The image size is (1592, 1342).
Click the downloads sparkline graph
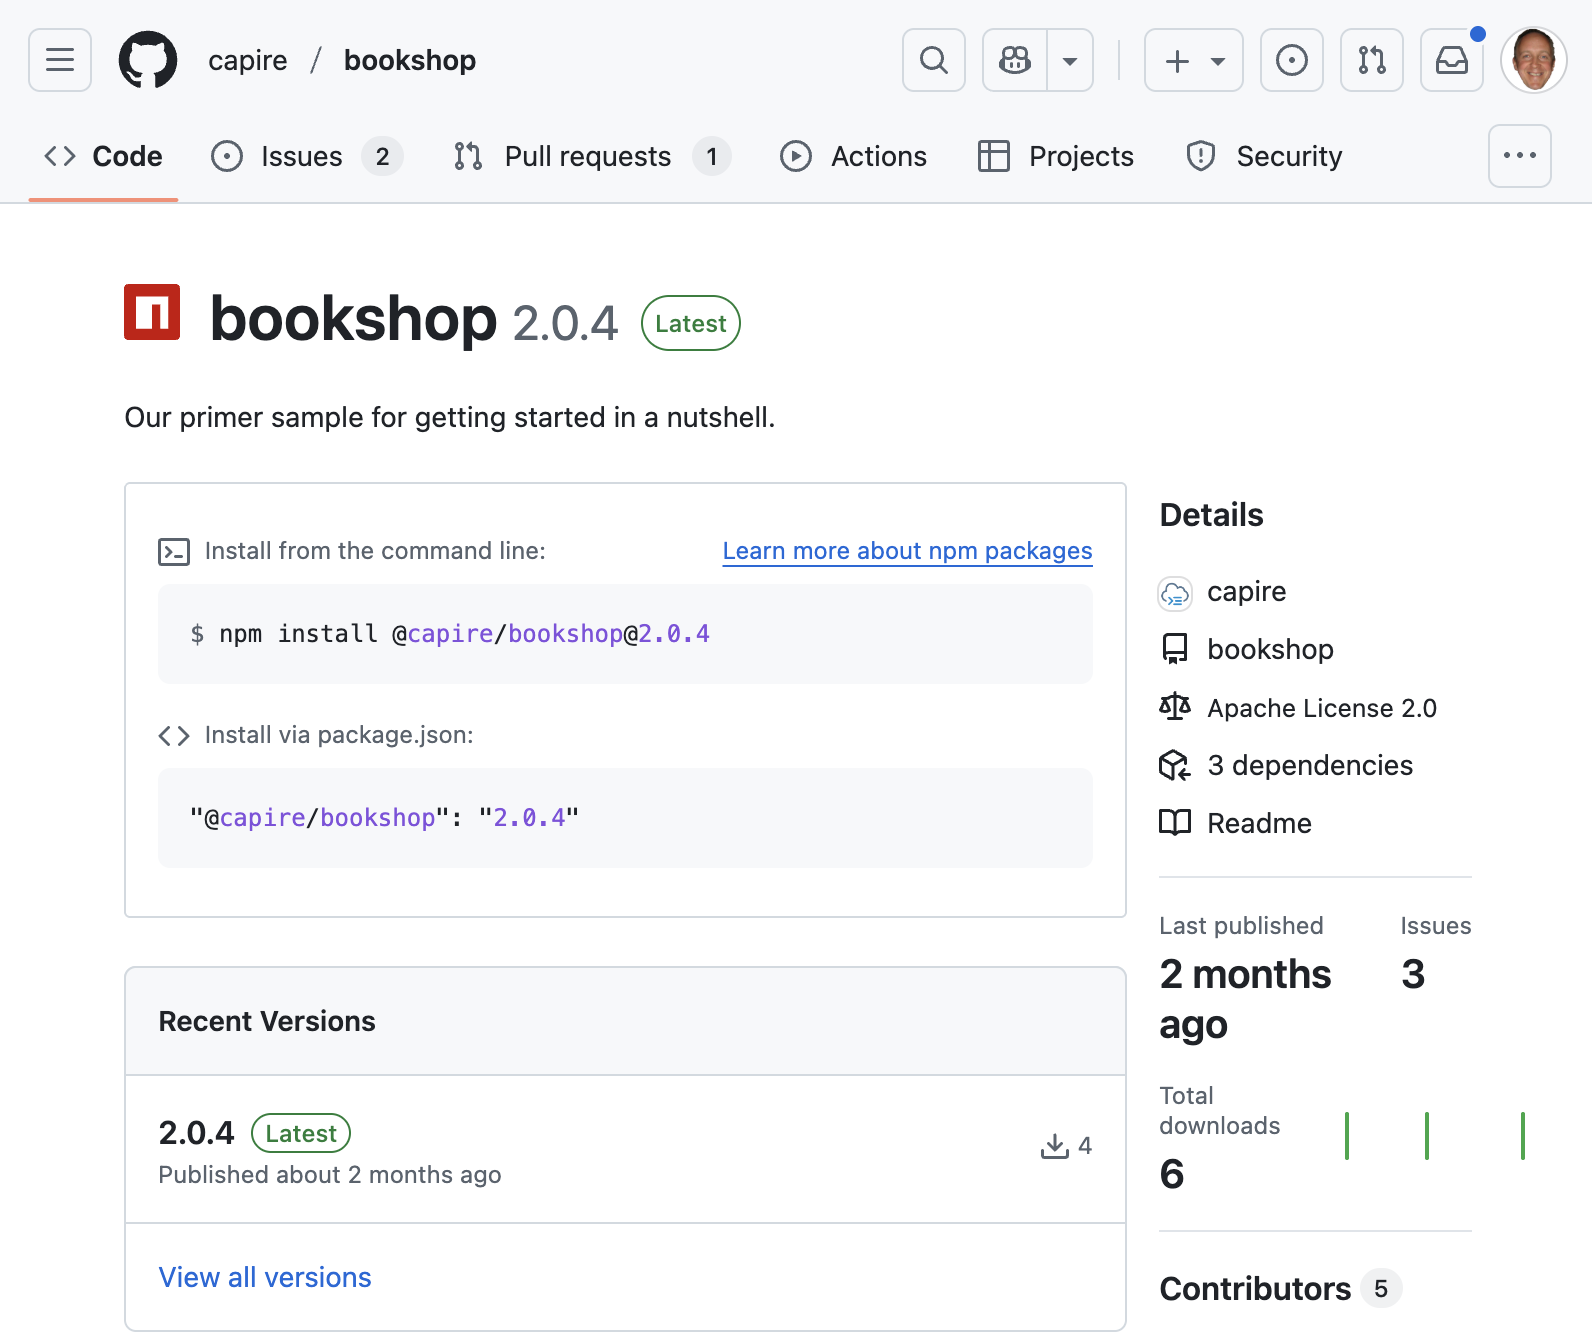coord(1435,1136)
